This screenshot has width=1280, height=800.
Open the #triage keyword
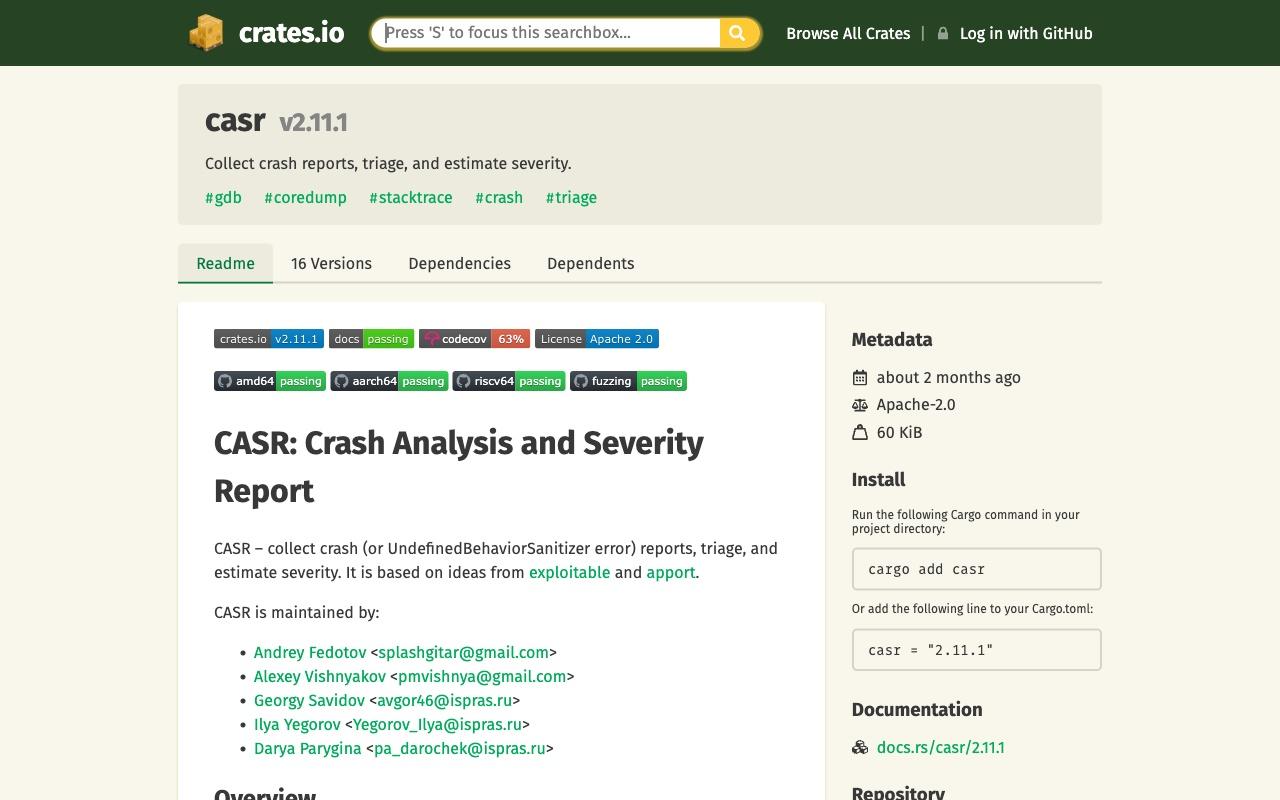coord(571,197)
